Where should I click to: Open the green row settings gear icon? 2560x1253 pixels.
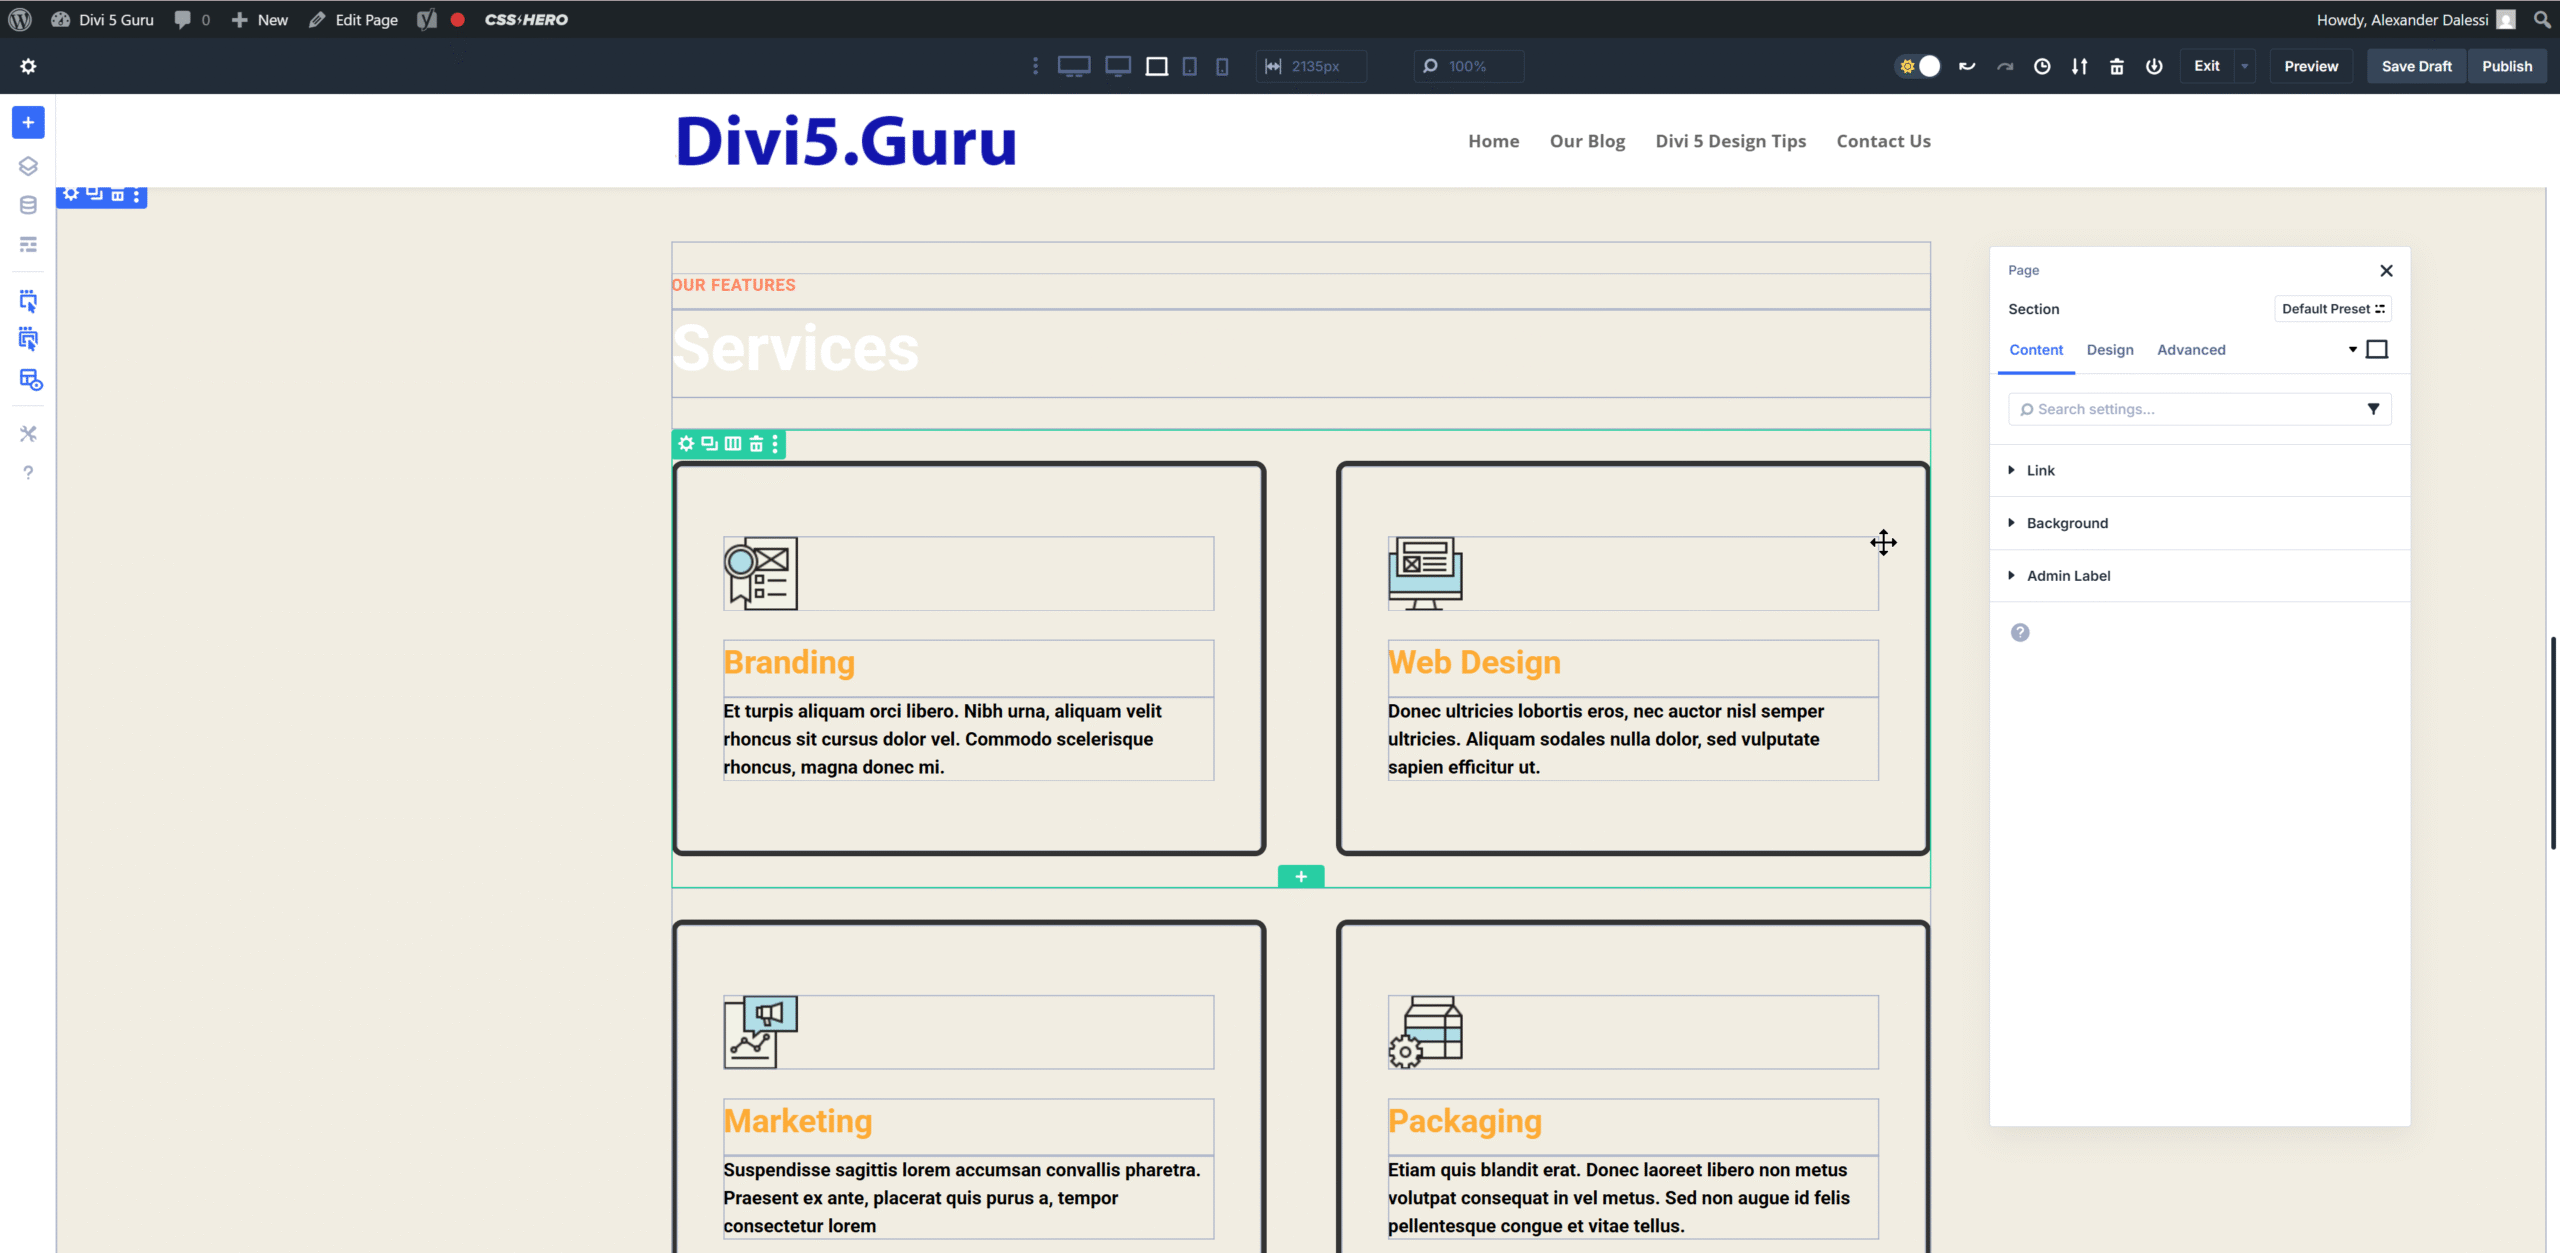686,444
